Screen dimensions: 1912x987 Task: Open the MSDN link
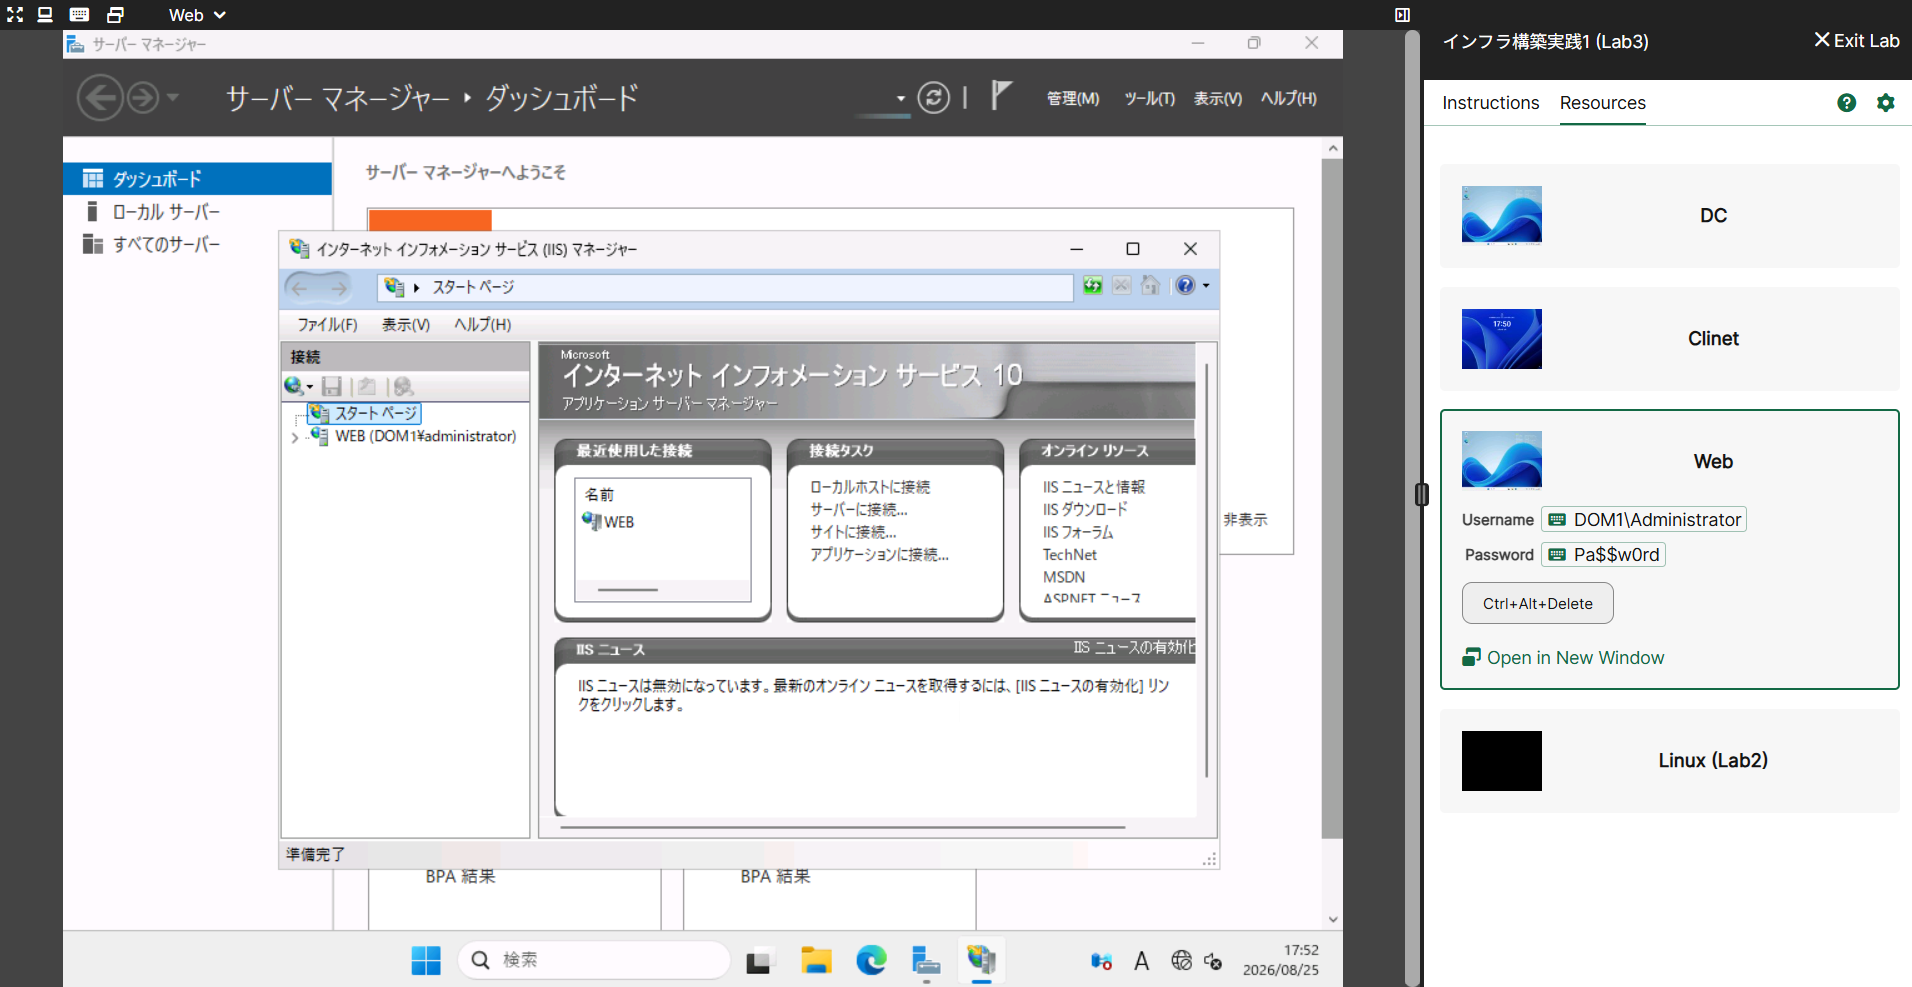pyautogui.click(x=1064, y=577)
